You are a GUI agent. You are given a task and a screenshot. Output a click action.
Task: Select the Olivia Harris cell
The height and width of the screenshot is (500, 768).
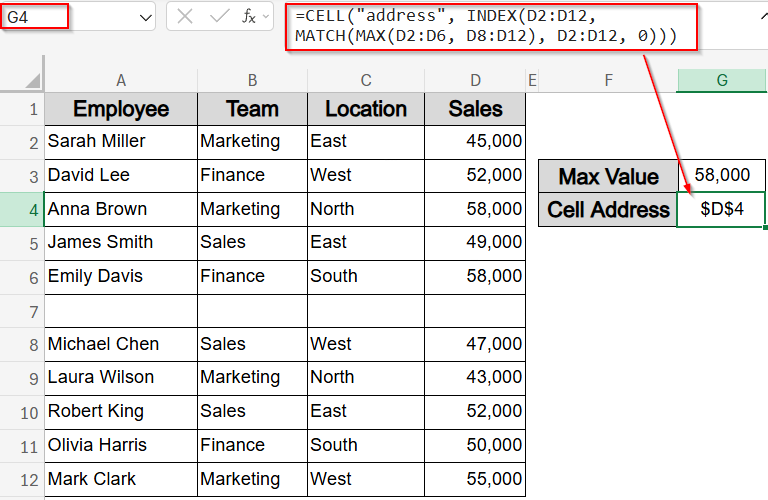point(121,446)
